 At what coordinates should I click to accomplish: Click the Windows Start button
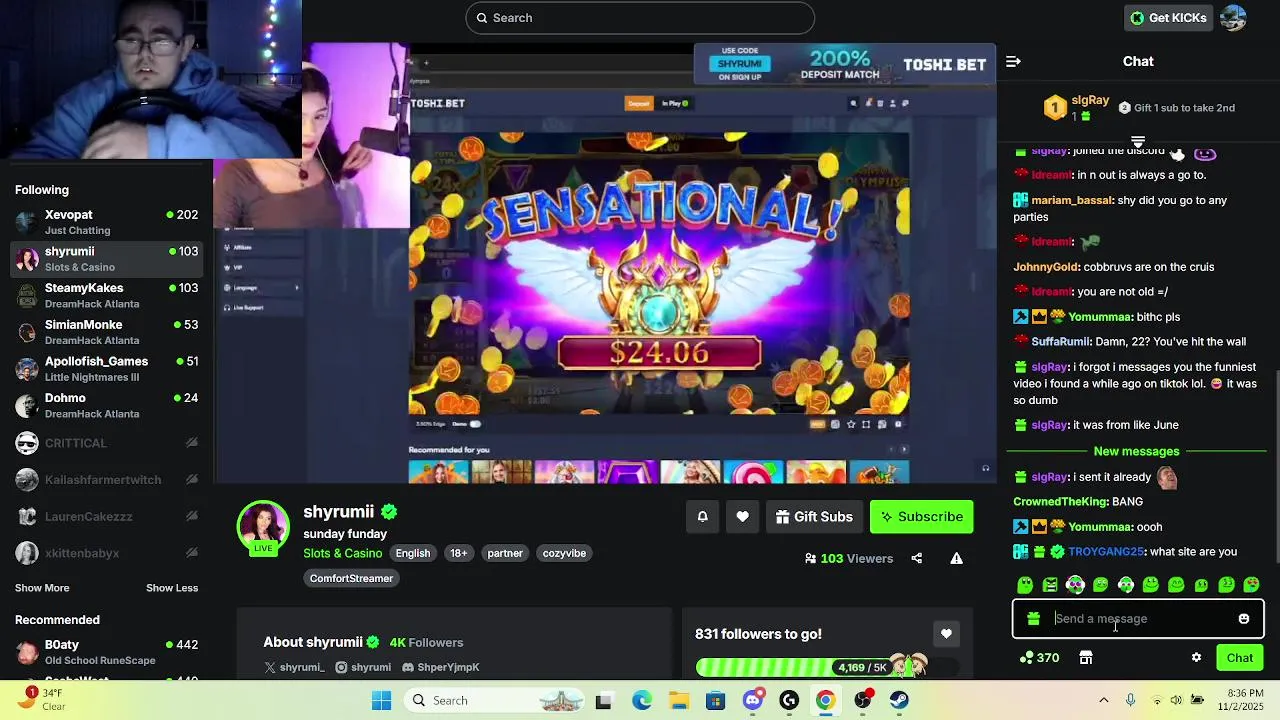click(382, 700)
